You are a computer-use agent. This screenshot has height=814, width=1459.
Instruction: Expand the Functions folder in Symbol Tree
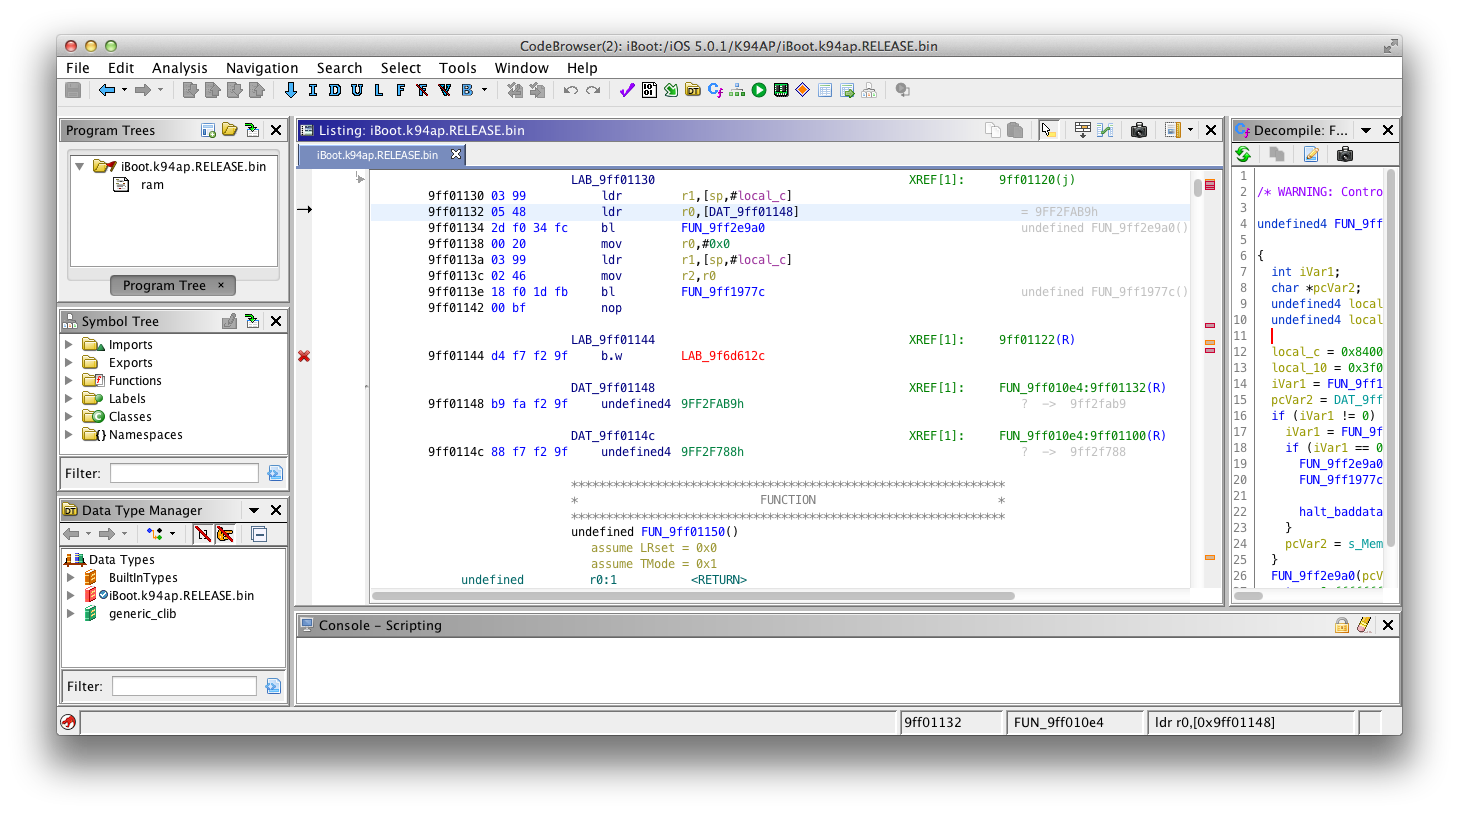tap(69, 381)
